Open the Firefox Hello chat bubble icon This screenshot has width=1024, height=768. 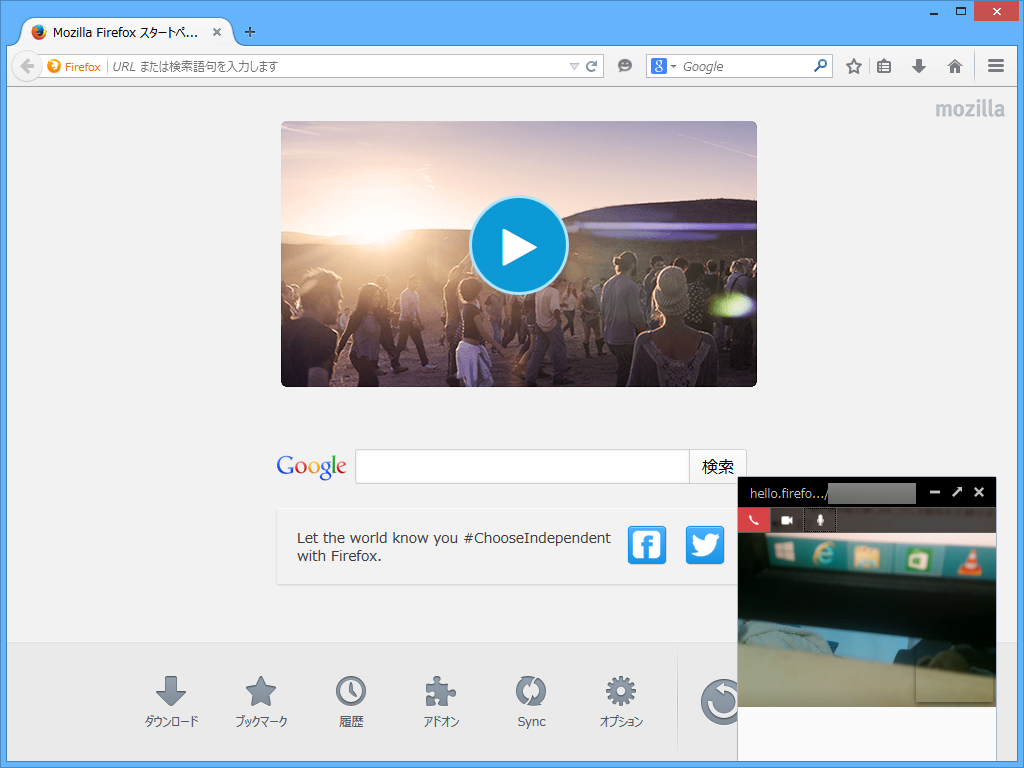click(x=625, y=65)
